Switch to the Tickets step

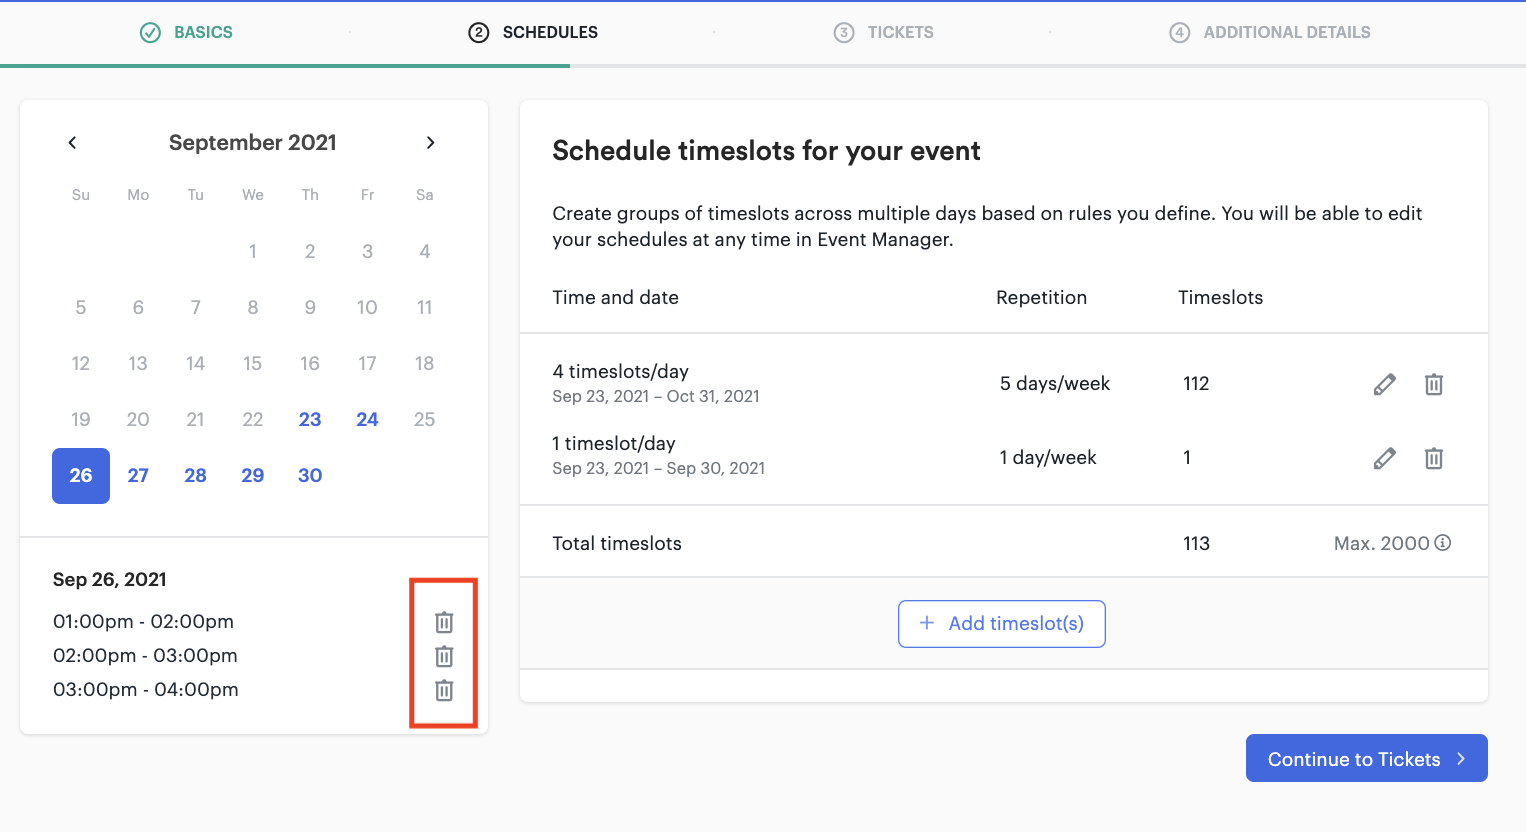click(884, 33)
